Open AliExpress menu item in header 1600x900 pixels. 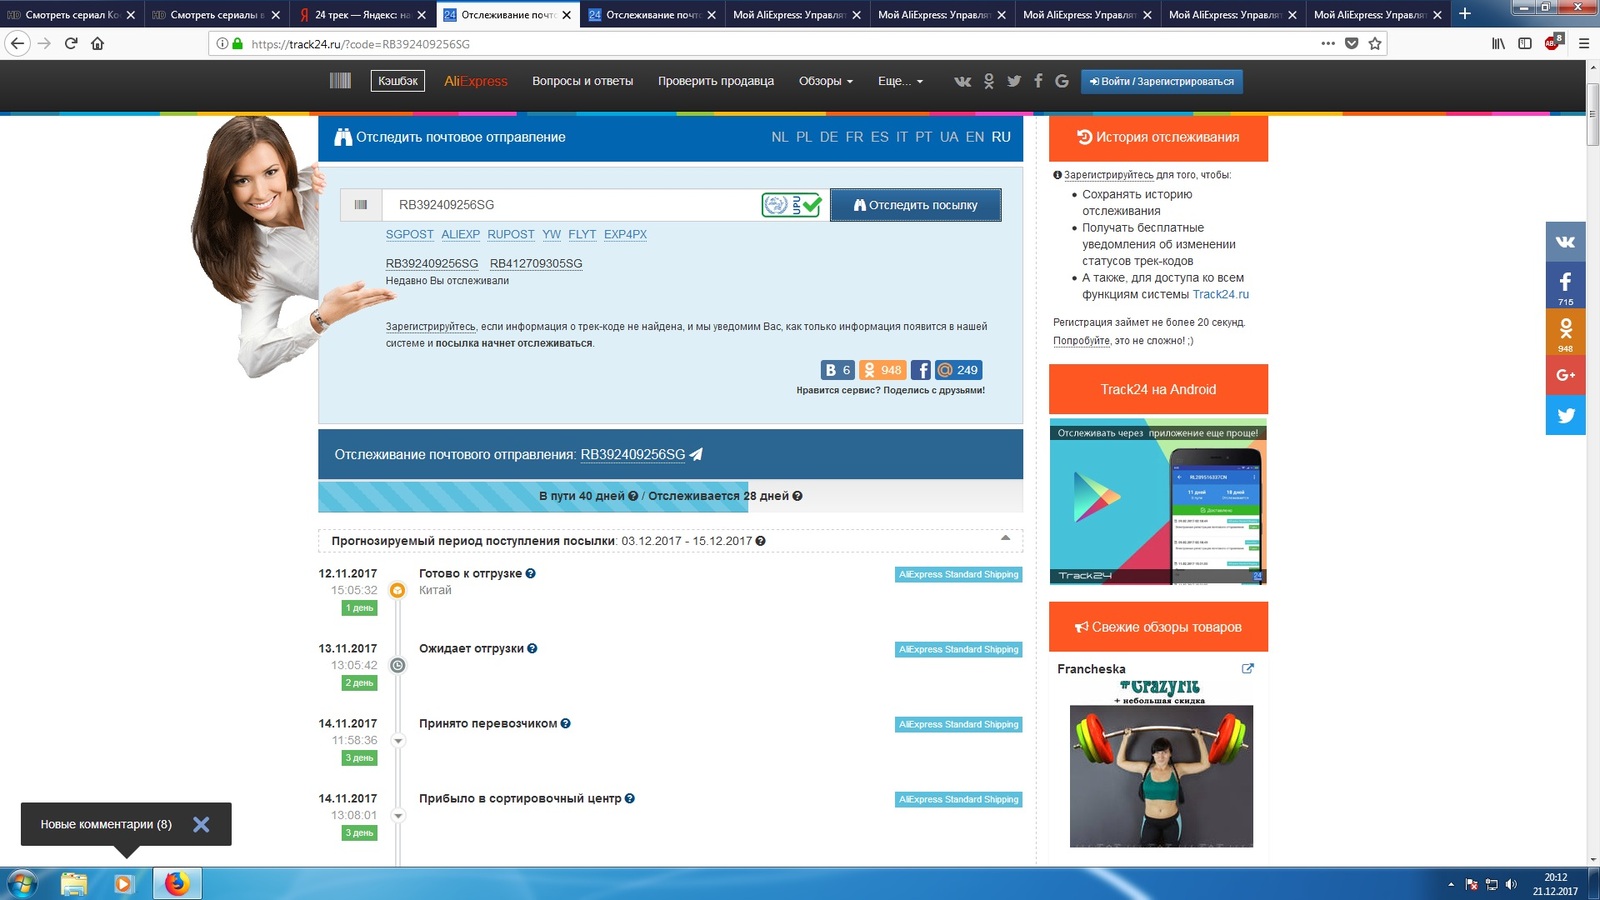click(x=476, y=81)
